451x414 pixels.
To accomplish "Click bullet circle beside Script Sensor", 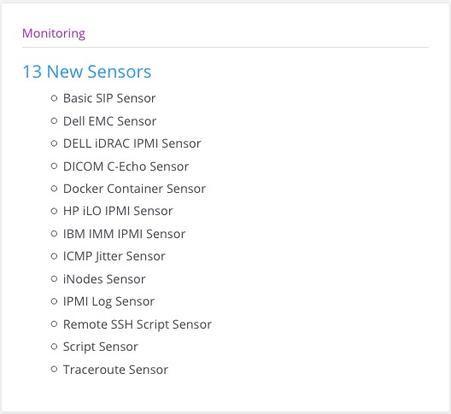I will pyautogui.click(x=54, y=347).
